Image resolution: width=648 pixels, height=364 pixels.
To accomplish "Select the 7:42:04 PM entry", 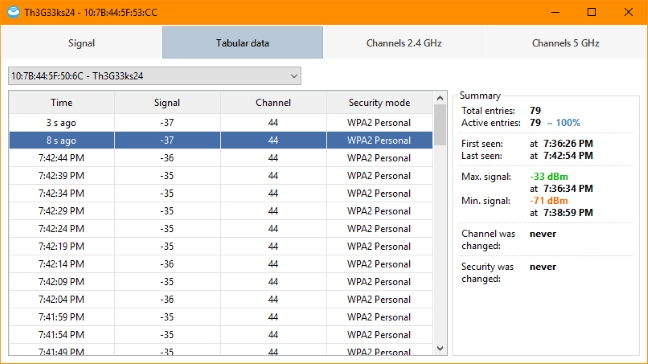I will pos(221,300).
